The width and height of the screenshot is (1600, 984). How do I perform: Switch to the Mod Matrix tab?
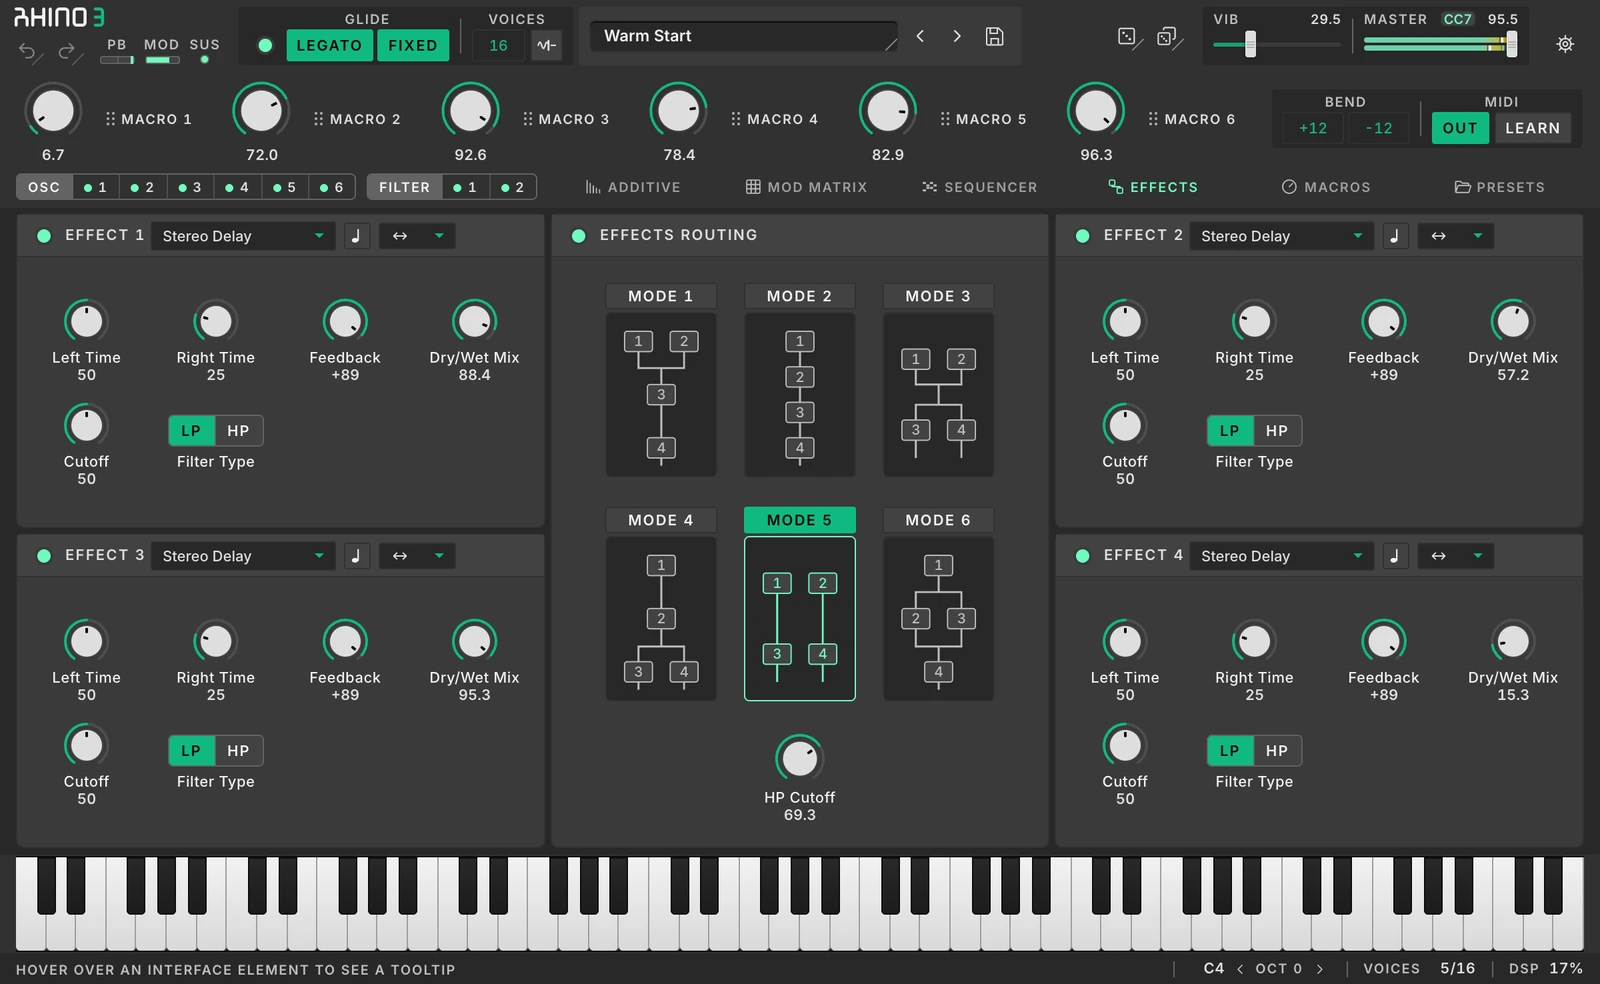pos(806,187)
